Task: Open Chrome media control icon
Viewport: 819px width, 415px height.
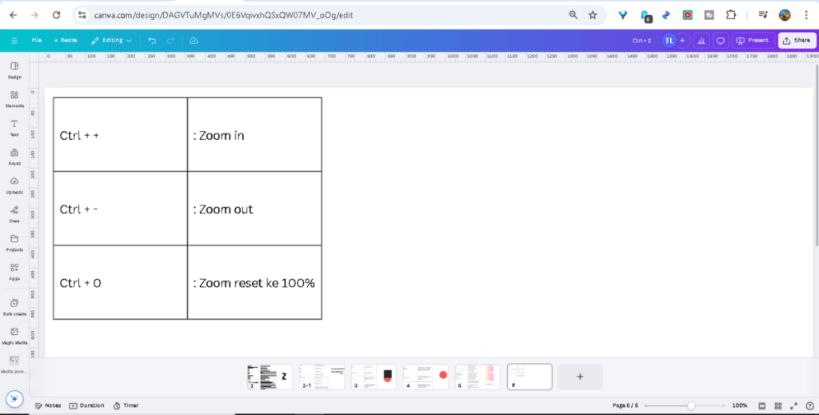Action: coord(763,15)
